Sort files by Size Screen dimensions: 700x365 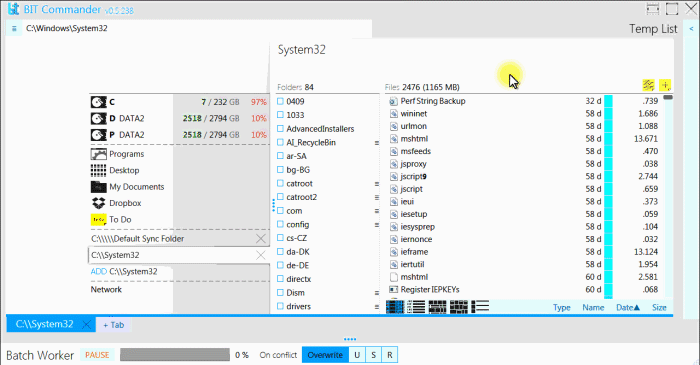coord(659,307)
